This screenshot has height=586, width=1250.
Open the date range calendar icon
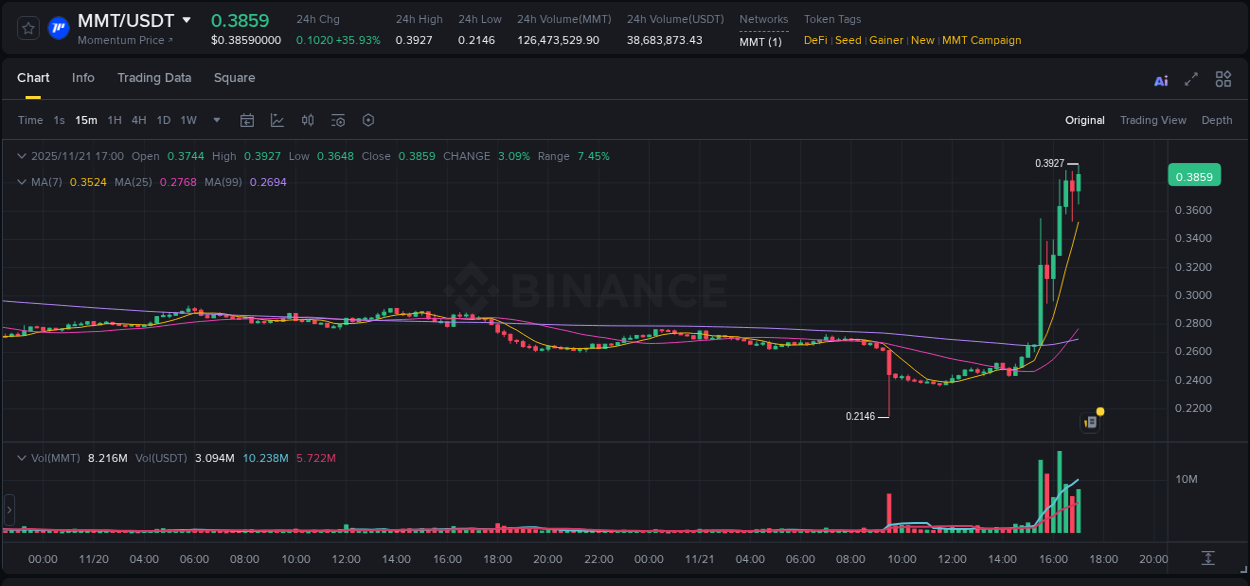247,120
